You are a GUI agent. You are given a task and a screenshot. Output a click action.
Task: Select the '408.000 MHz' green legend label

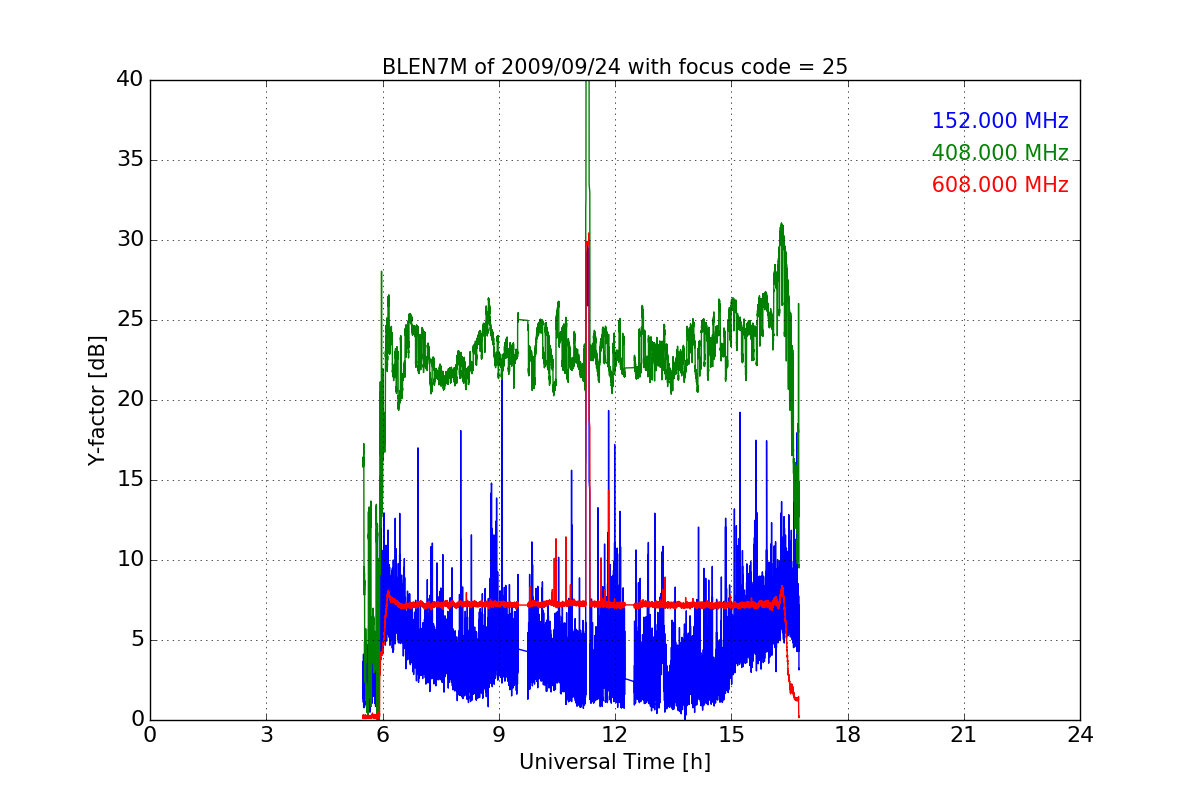click(1000, 153)
